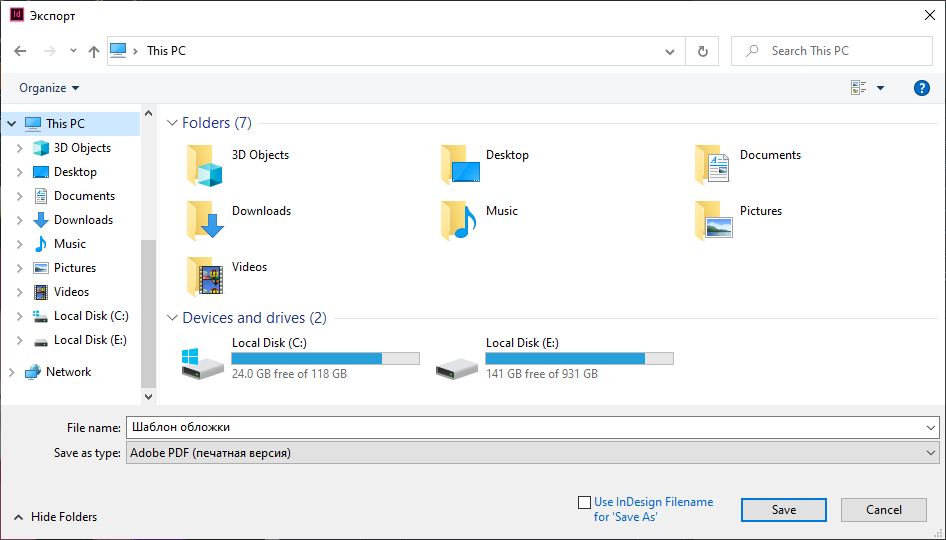
Task: Open the 3D Objects folder icon
Action: pyautogui.click(x=206, y=165)
